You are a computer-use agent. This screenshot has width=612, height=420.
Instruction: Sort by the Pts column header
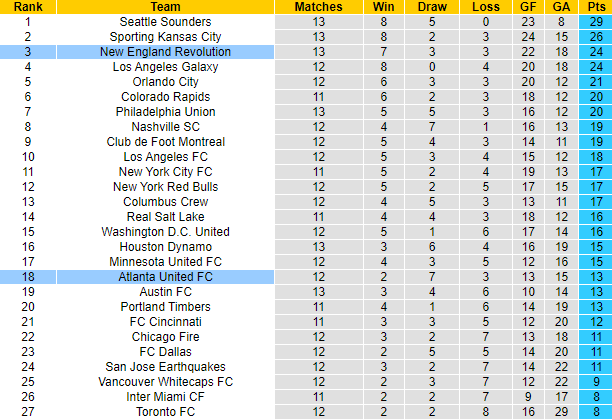tap(594, 6)
